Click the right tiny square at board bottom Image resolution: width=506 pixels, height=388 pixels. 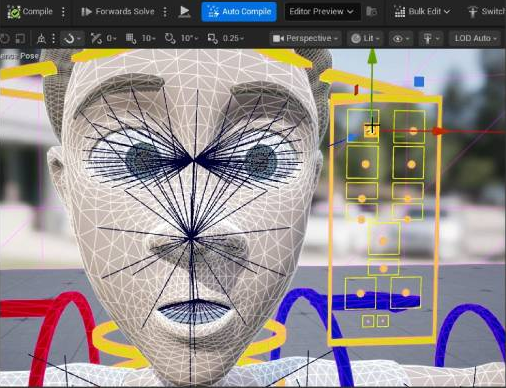click(383, 321)
